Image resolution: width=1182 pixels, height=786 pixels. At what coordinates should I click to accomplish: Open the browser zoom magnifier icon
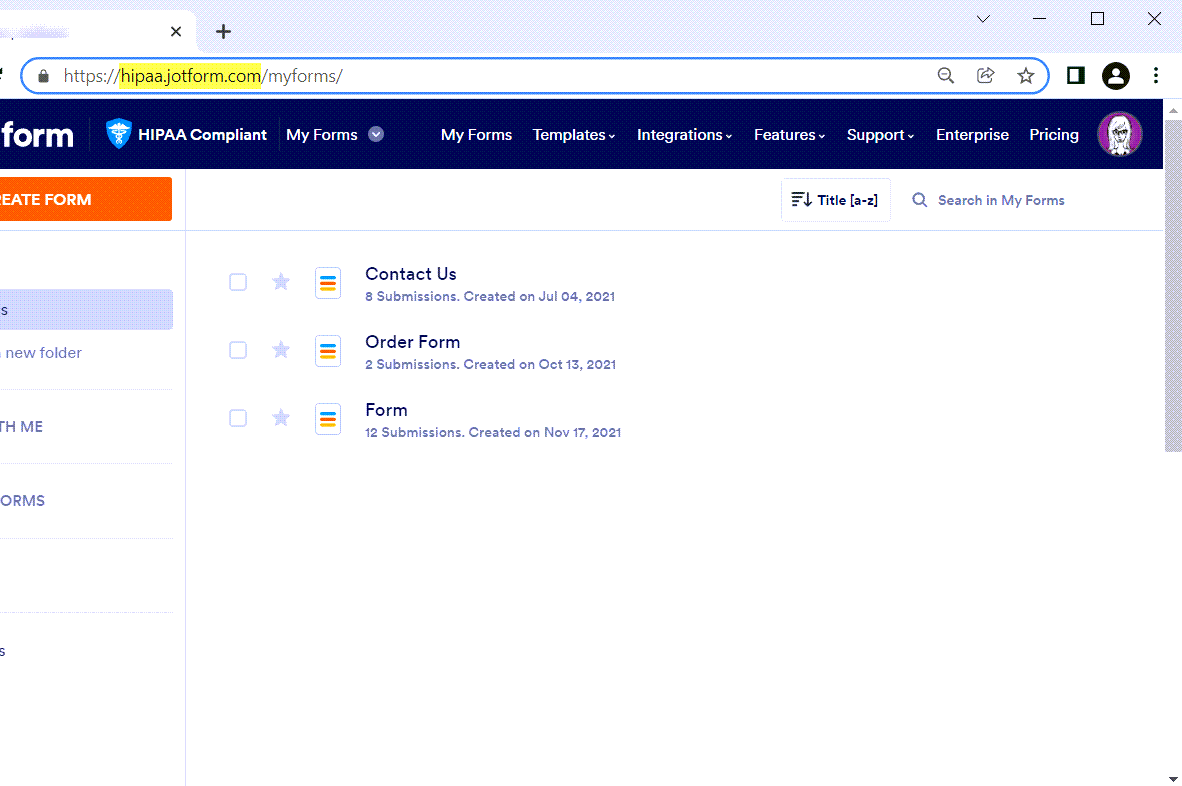pos(945,76)
